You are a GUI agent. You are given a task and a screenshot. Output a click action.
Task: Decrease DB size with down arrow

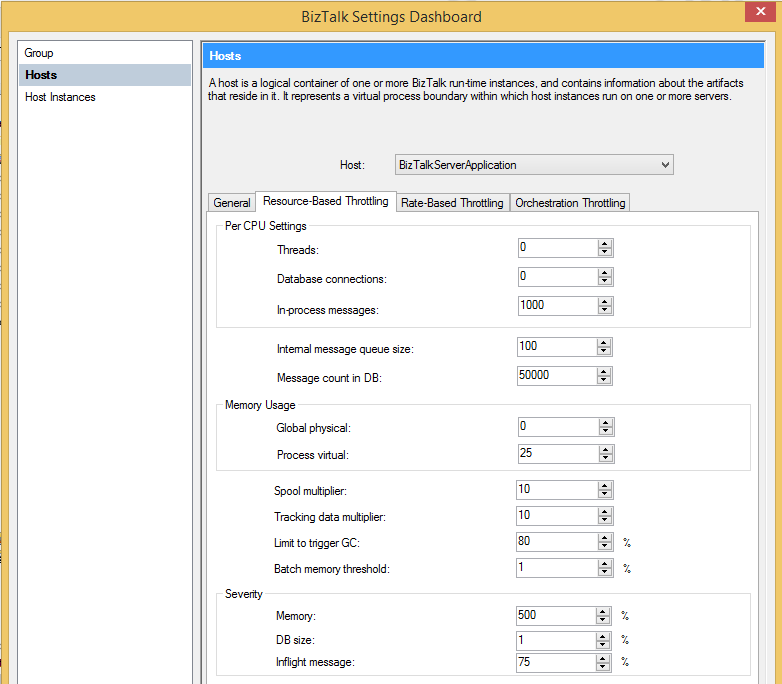coord(603,645)
